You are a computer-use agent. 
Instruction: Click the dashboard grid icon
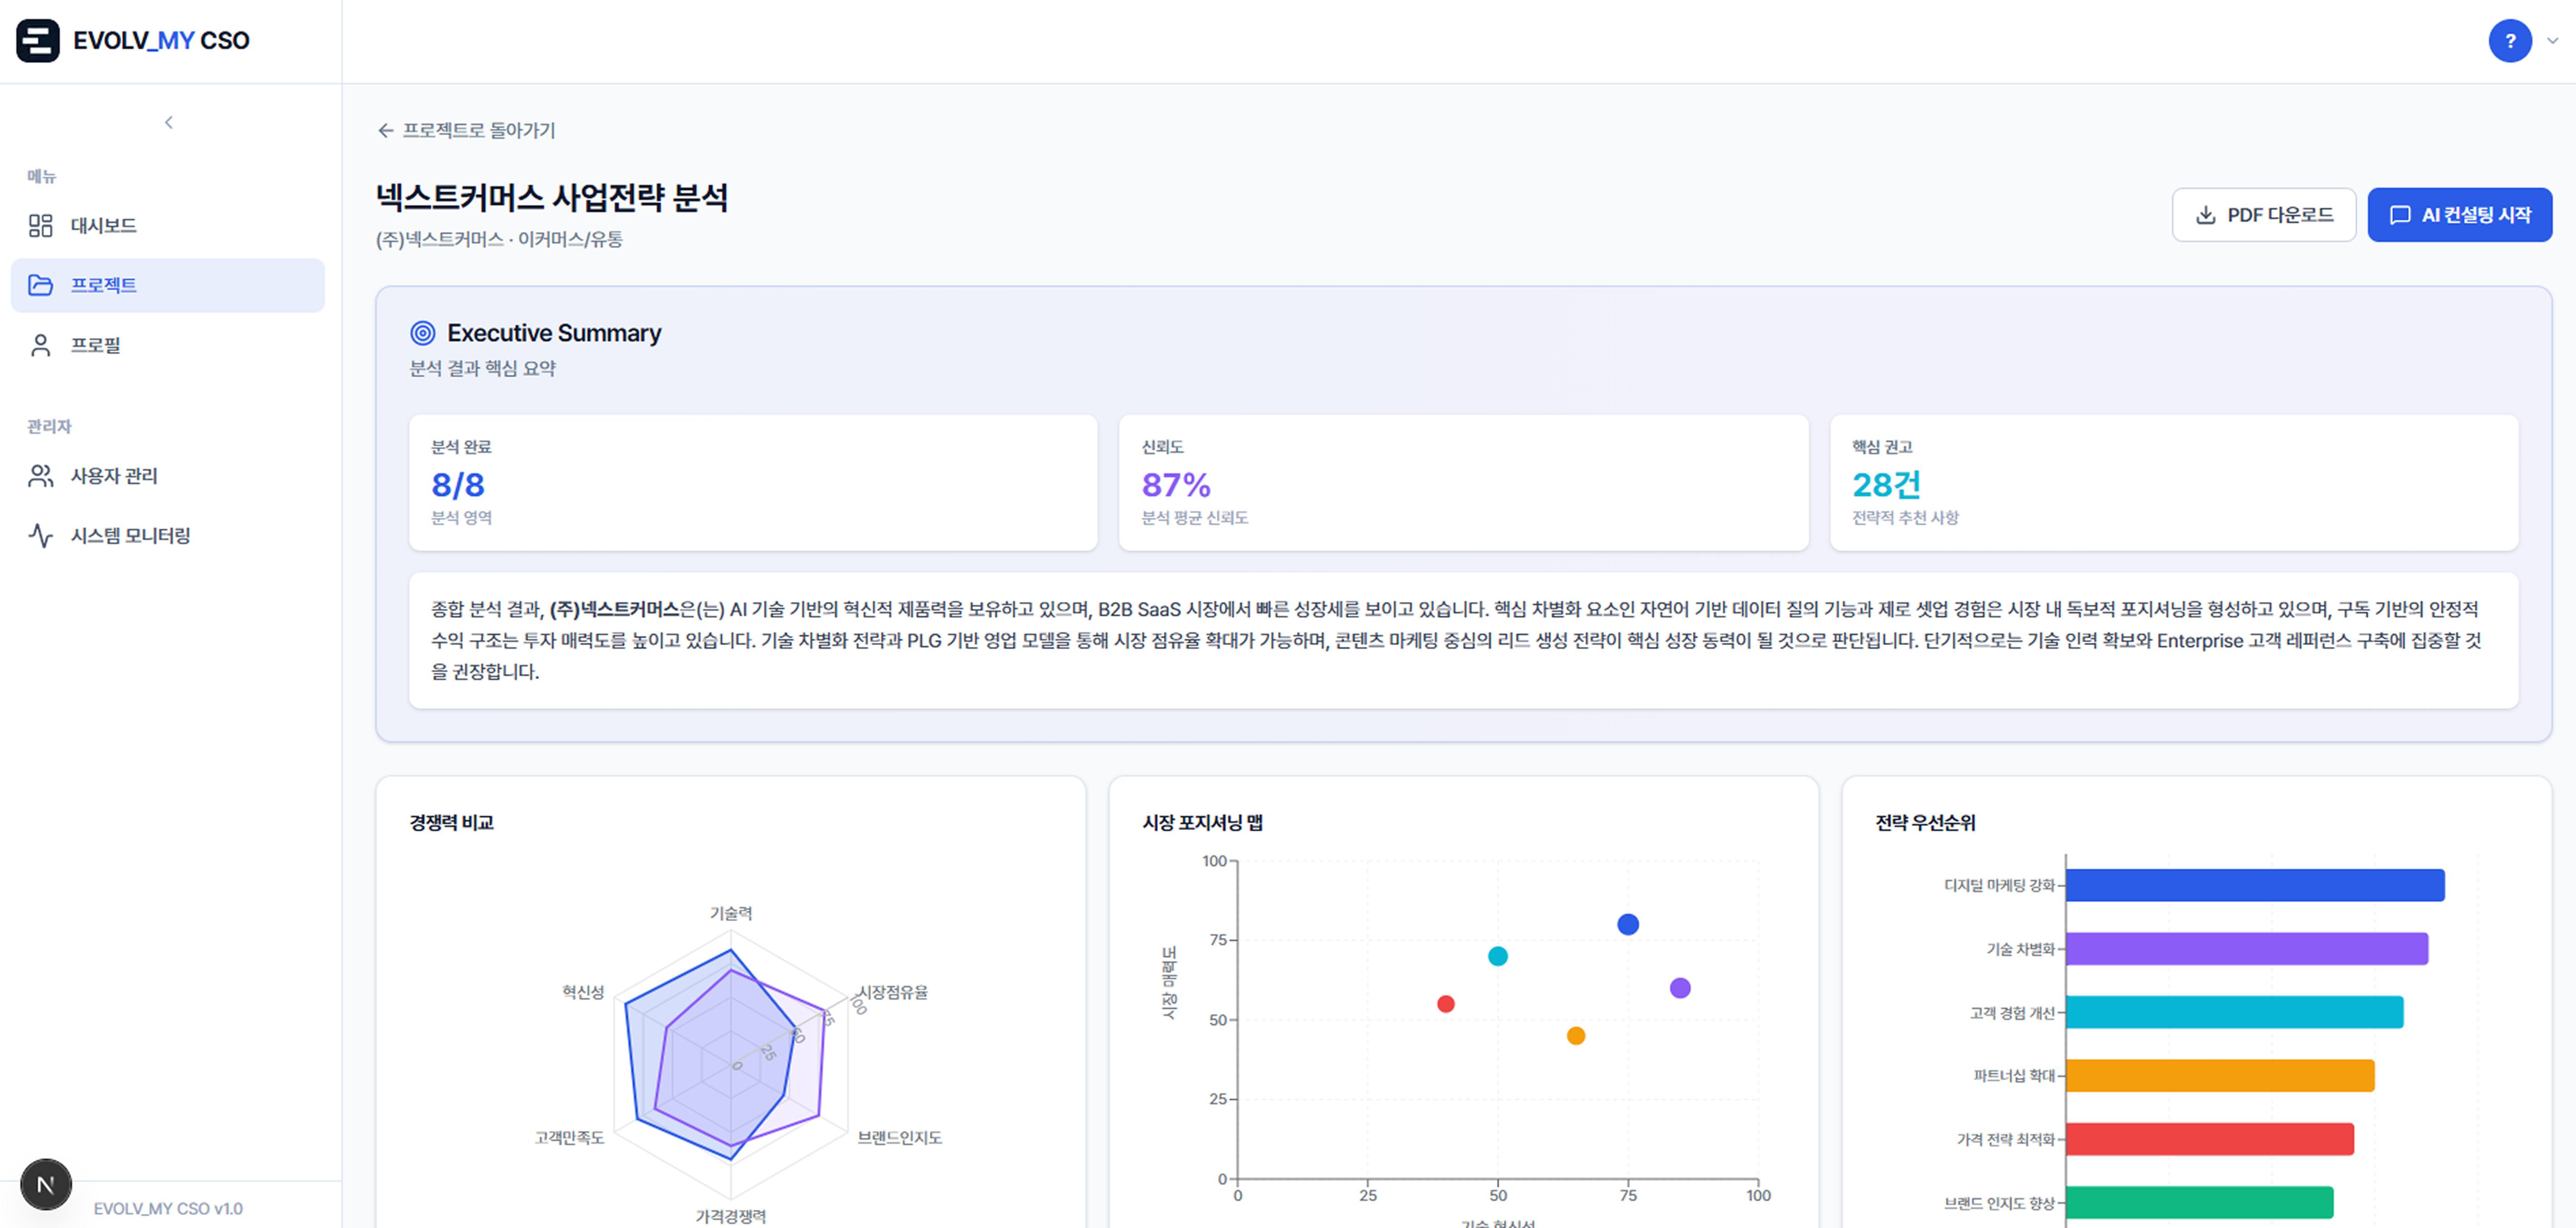[x=40, y=226]
